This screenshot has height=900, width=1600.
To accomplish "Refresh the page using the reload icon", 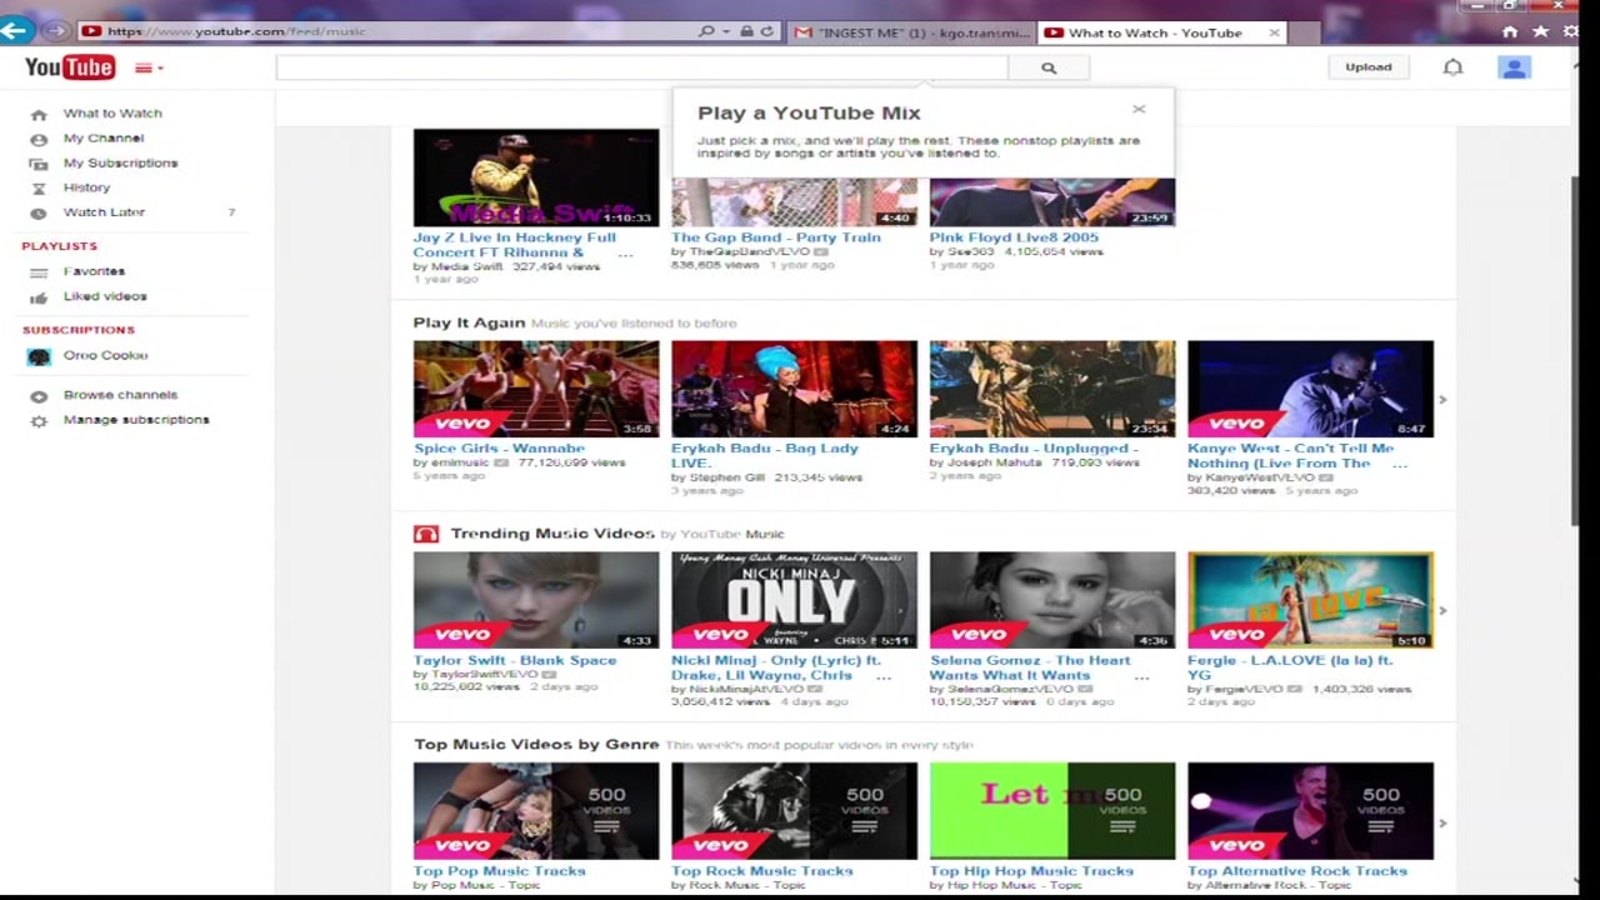I will pyautogui.click(x=767, y=32).
